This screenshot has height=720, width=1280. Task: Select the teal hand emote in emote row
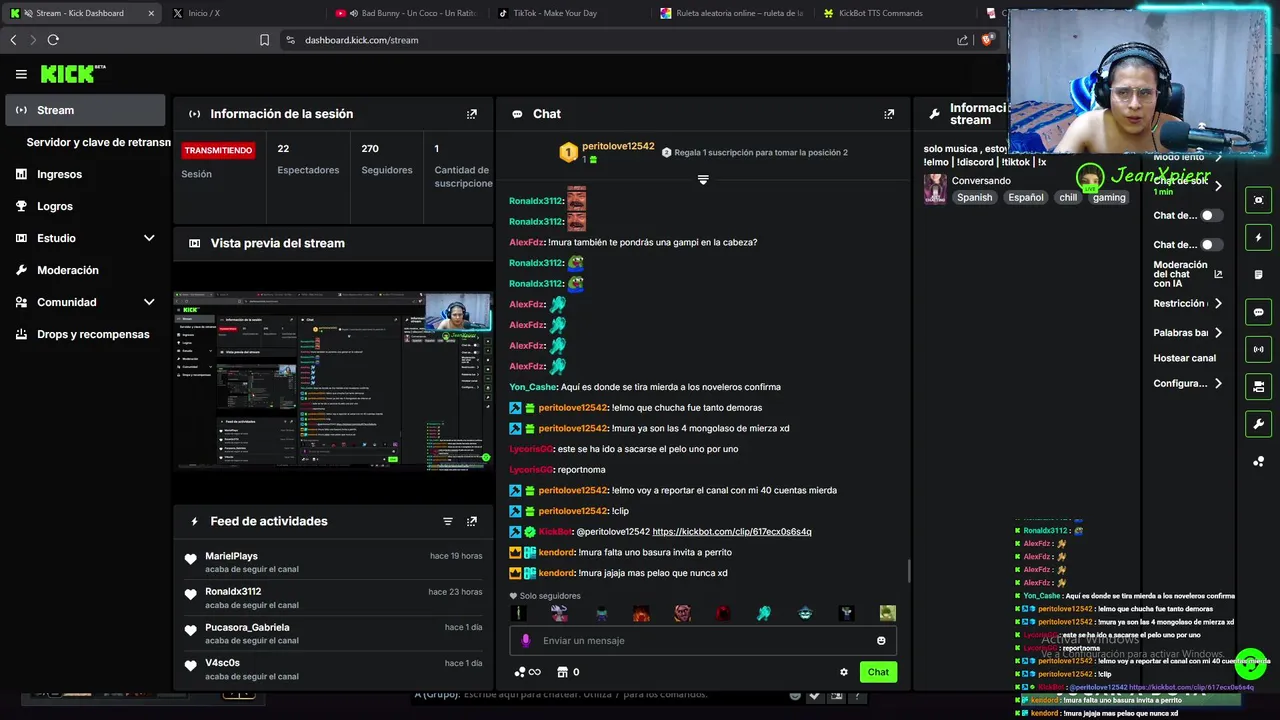coord(764,613)
